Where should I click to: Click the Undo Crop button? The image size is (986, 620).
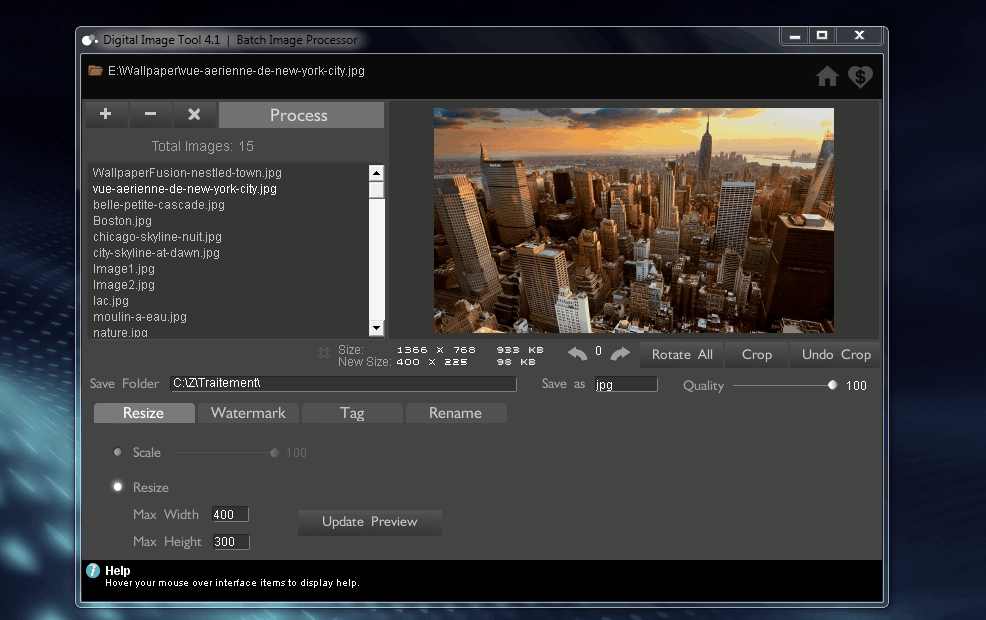coord(836,355)
